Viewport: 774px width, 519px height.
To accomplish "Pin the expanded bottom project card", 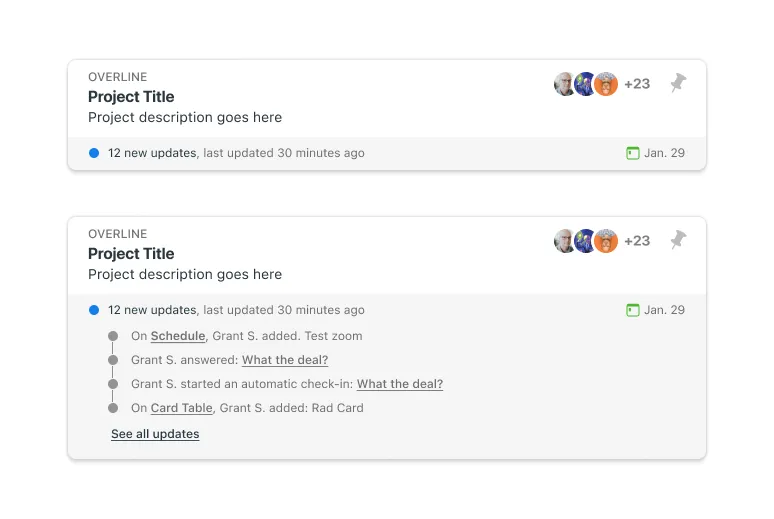I will [678, 240].
